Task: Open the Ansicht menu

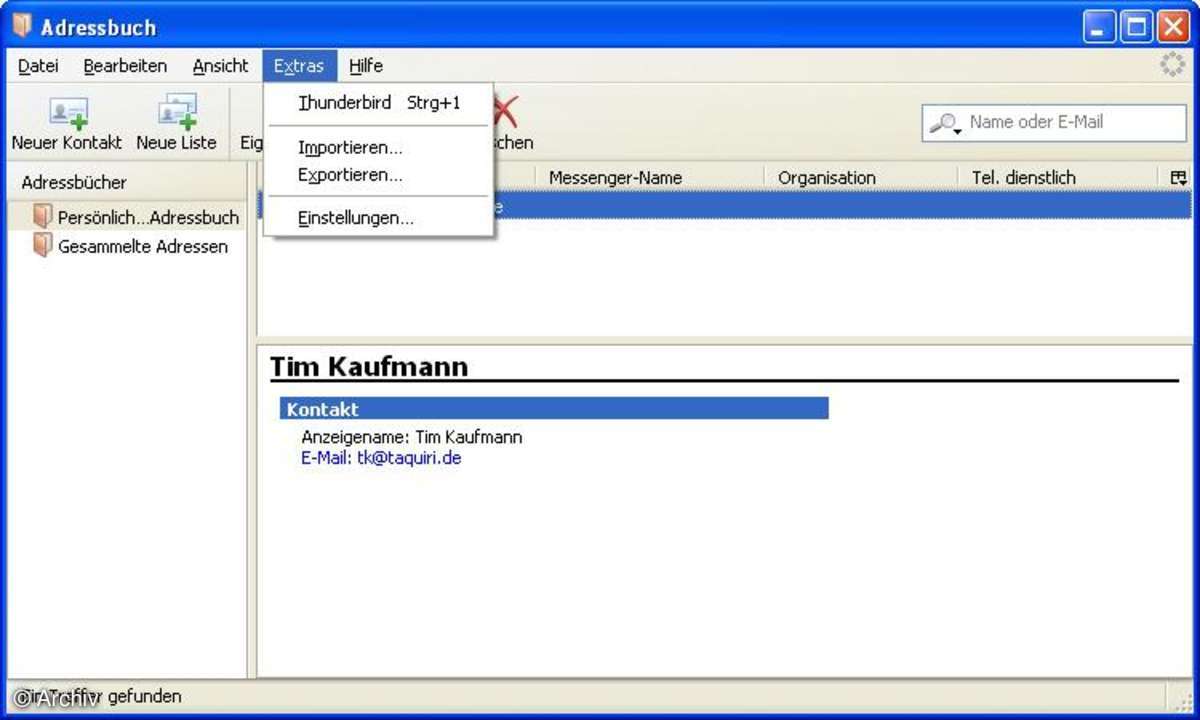Action: tap(220, 66)
